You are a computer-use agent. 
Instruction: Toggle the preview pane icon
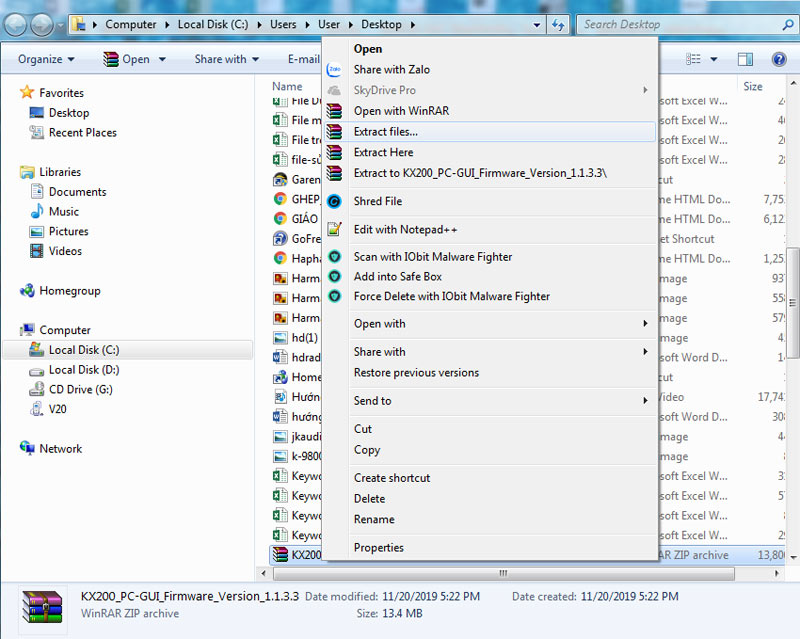point(745,60)
